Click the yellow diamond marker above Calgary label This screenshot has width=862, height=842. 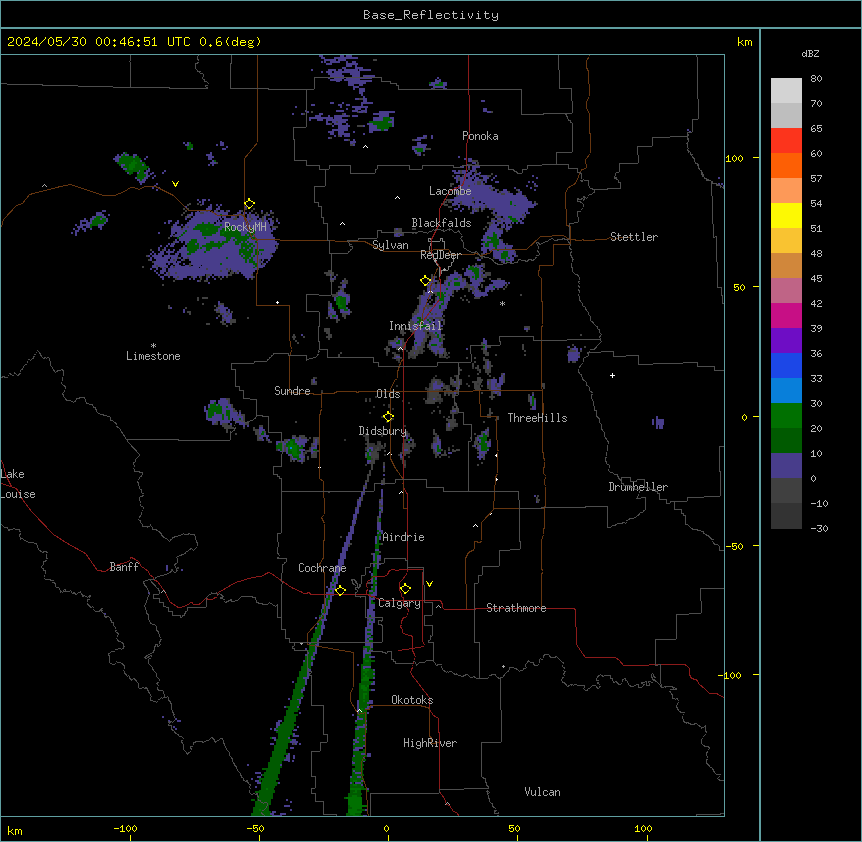pyautogui.click(x=405, y=589)
